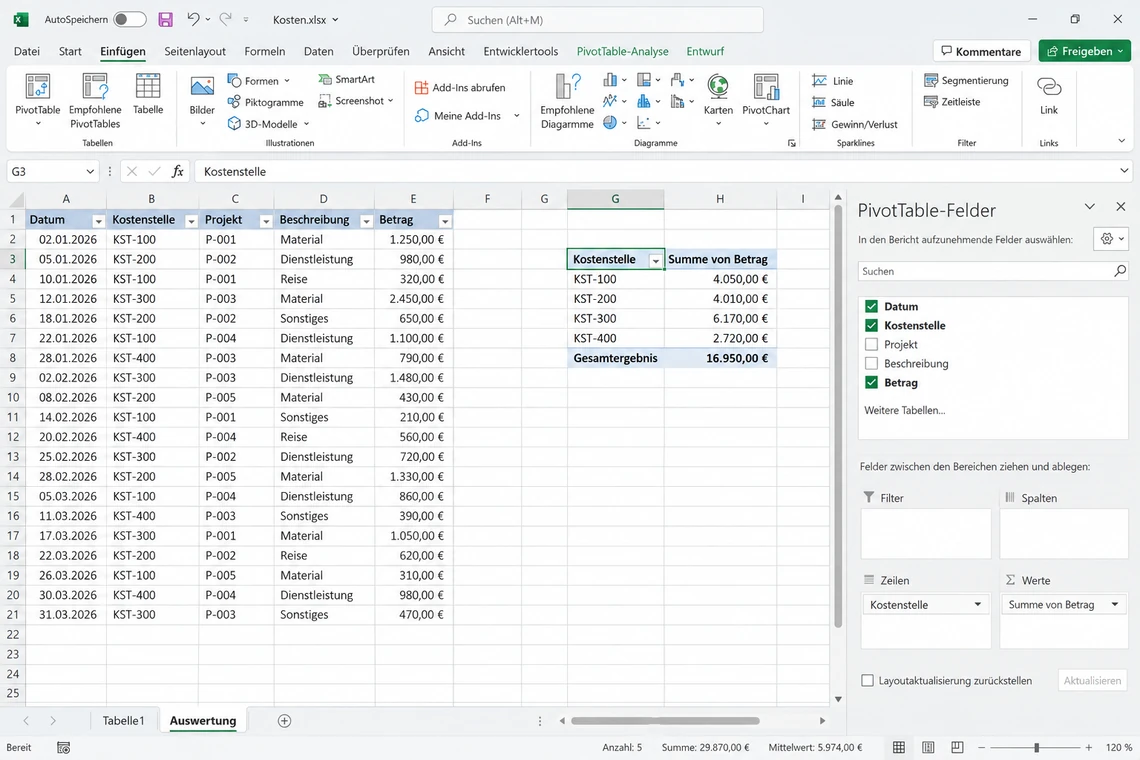Screen dimensions: 1140x760
Task: Insert a Tabelle from the ribbon
Action: 148,95
